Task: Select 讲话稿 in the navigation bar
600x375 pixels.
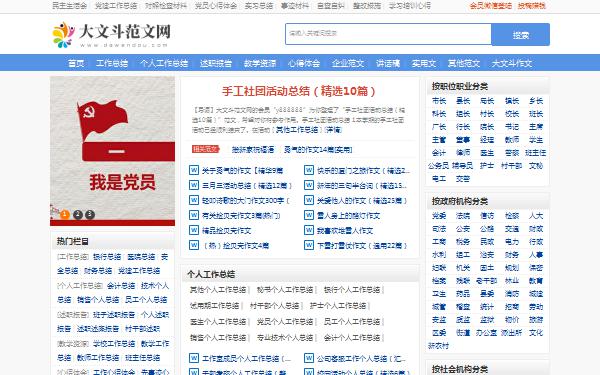Action: pyautogui.click(x=388, y=63)
